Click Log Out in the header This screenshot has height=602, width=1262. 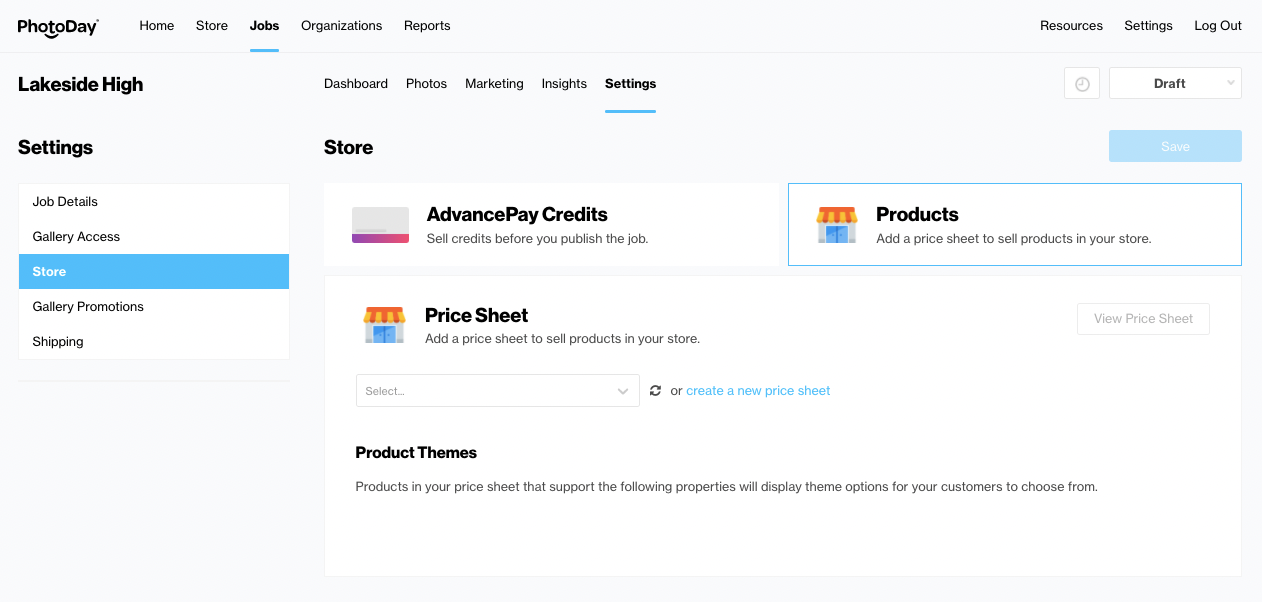pyautogui.click(x=1218, y=26)
